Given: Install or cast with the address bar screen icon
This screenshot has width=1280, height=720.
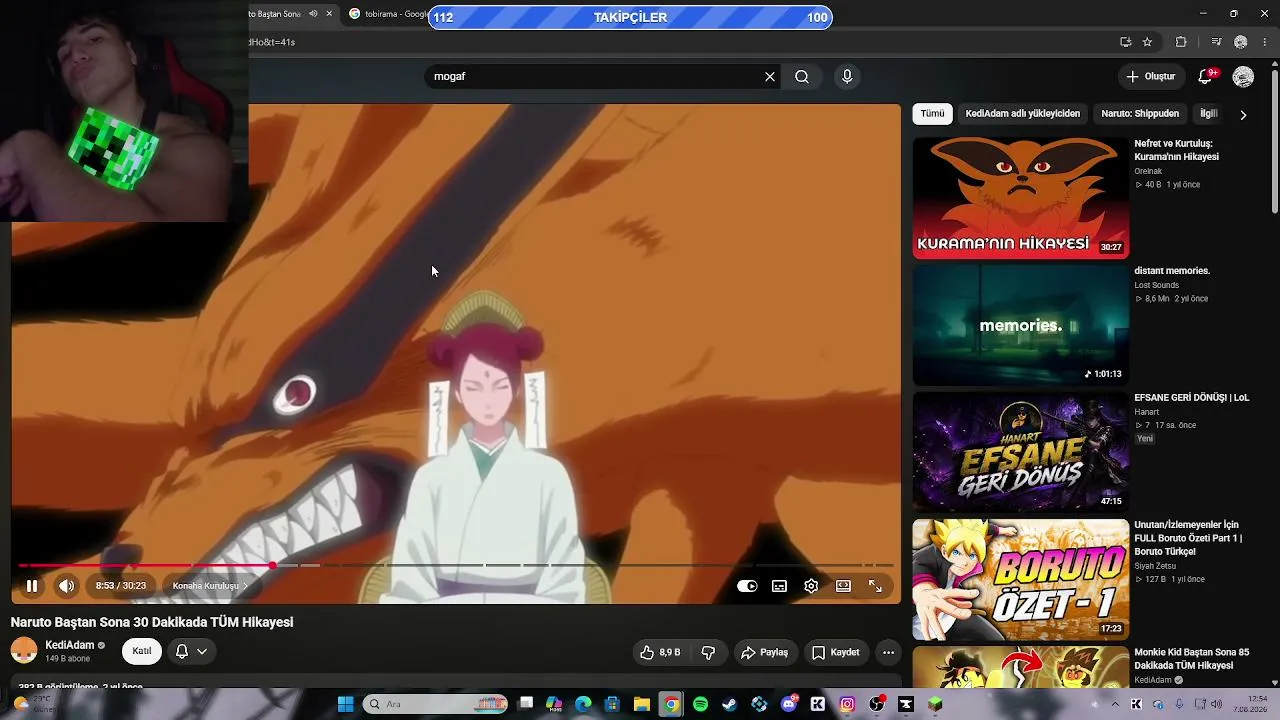Looking at the screenshot, I should click(x=1125, y=42).
